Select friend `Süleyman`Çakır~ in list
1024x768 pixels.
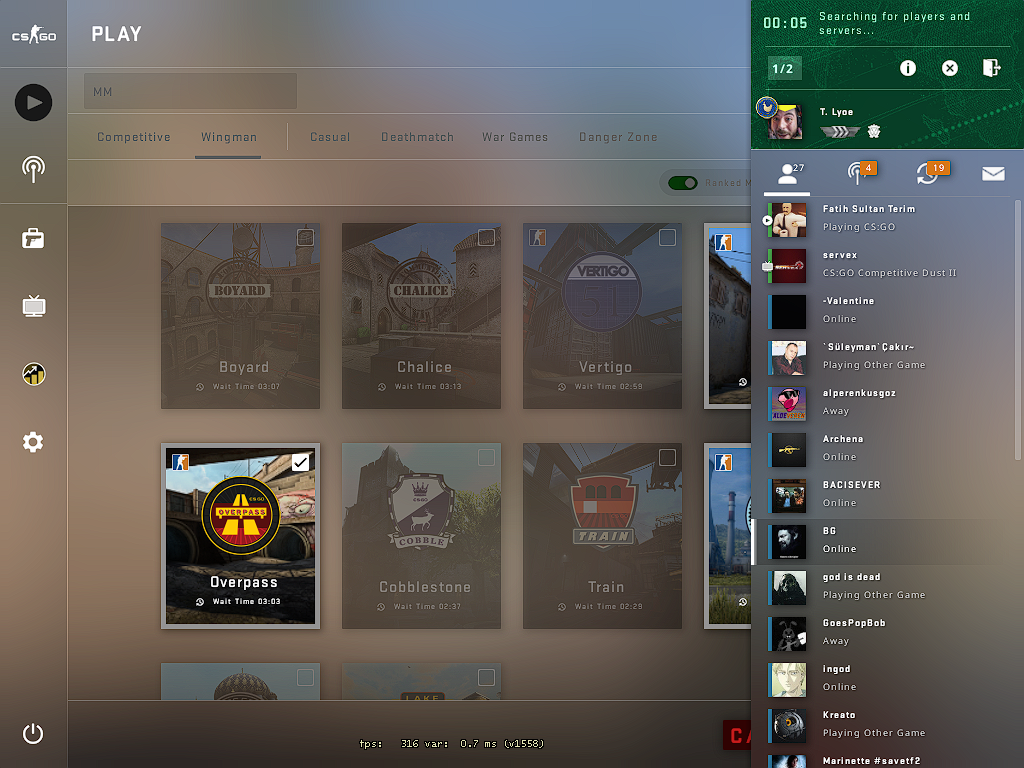tap(887, 358)
